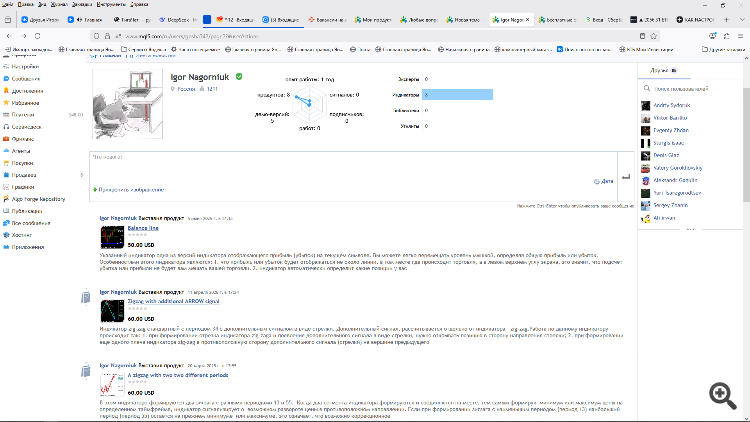The height and width of the screenshot is (422, 750).
Task: Click the account icon in browser toolbar
Action: click(713, 36)
